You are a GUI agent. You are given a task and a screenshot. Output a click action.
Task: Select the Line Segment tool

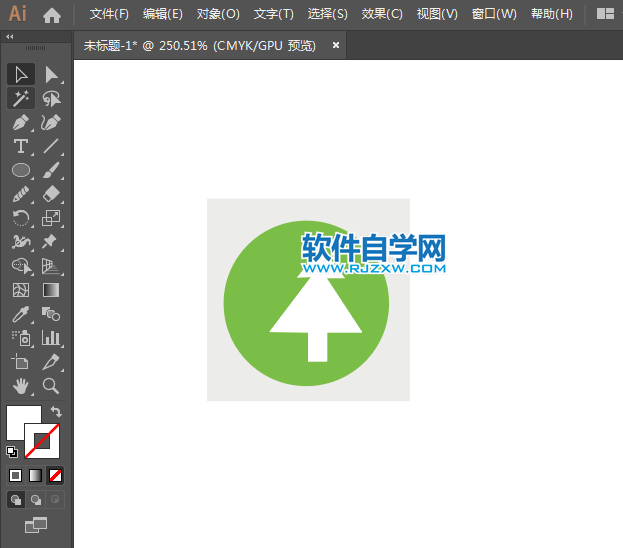[x=51, y=146]
